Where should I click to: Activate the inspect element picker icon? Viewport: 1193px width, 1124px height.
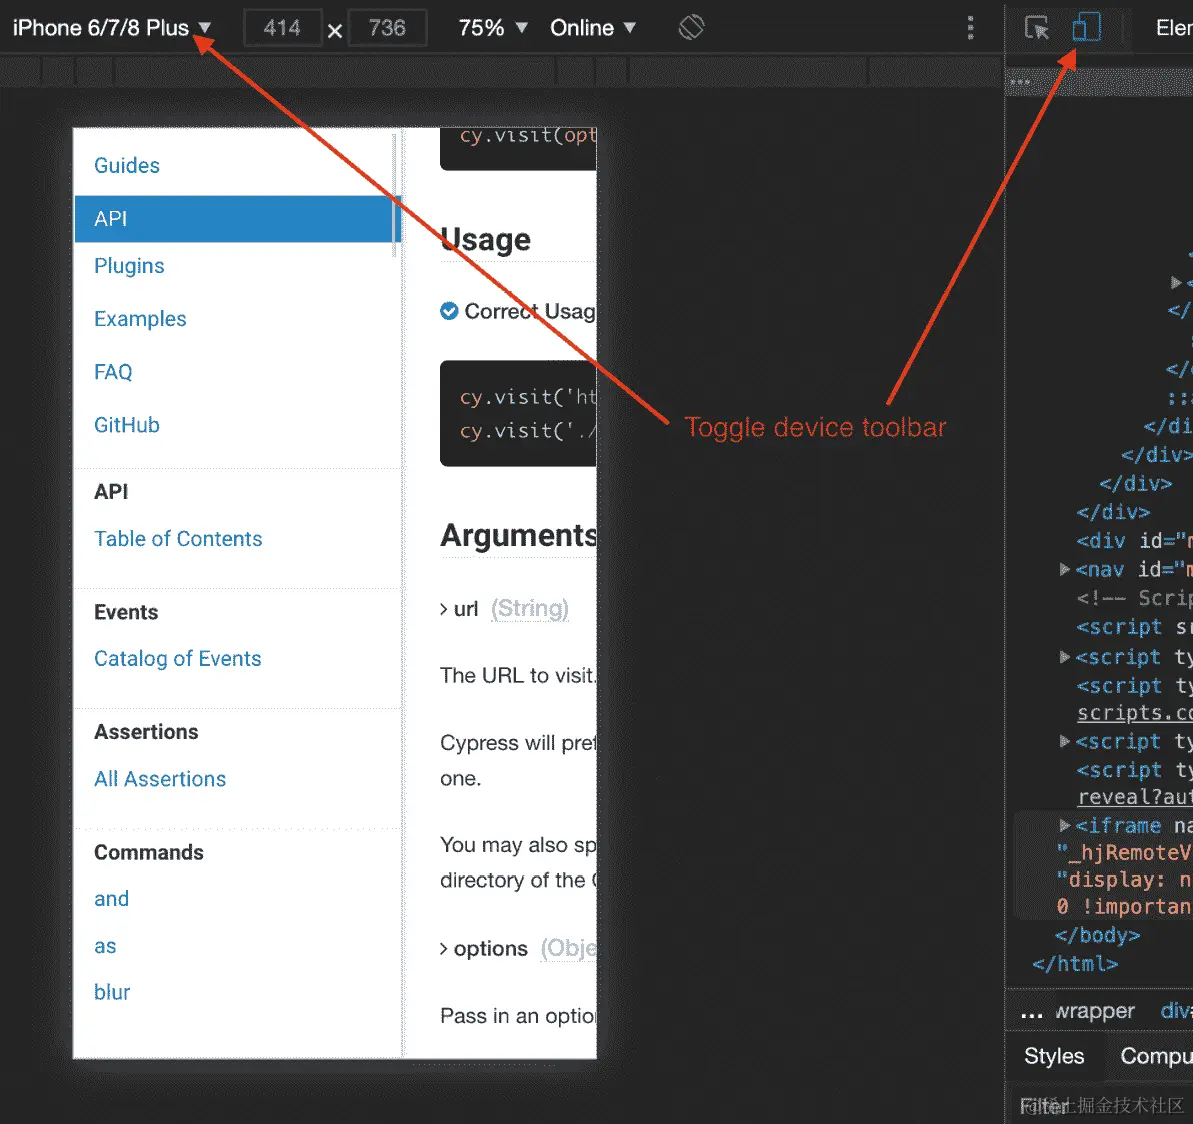pos(1036,28)
